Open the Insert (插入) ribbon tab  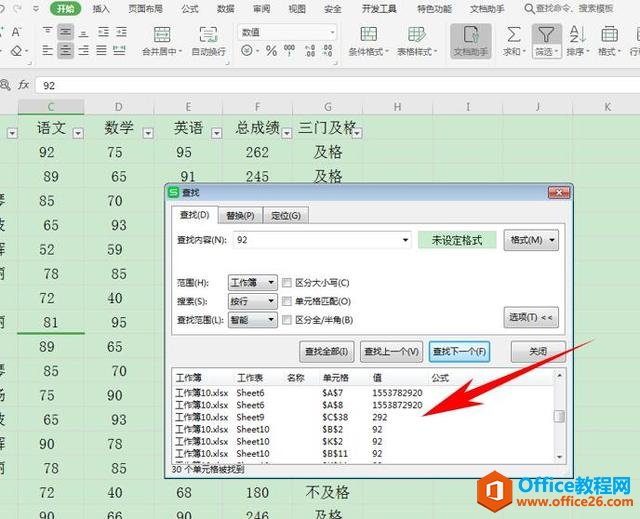point(101,9)
